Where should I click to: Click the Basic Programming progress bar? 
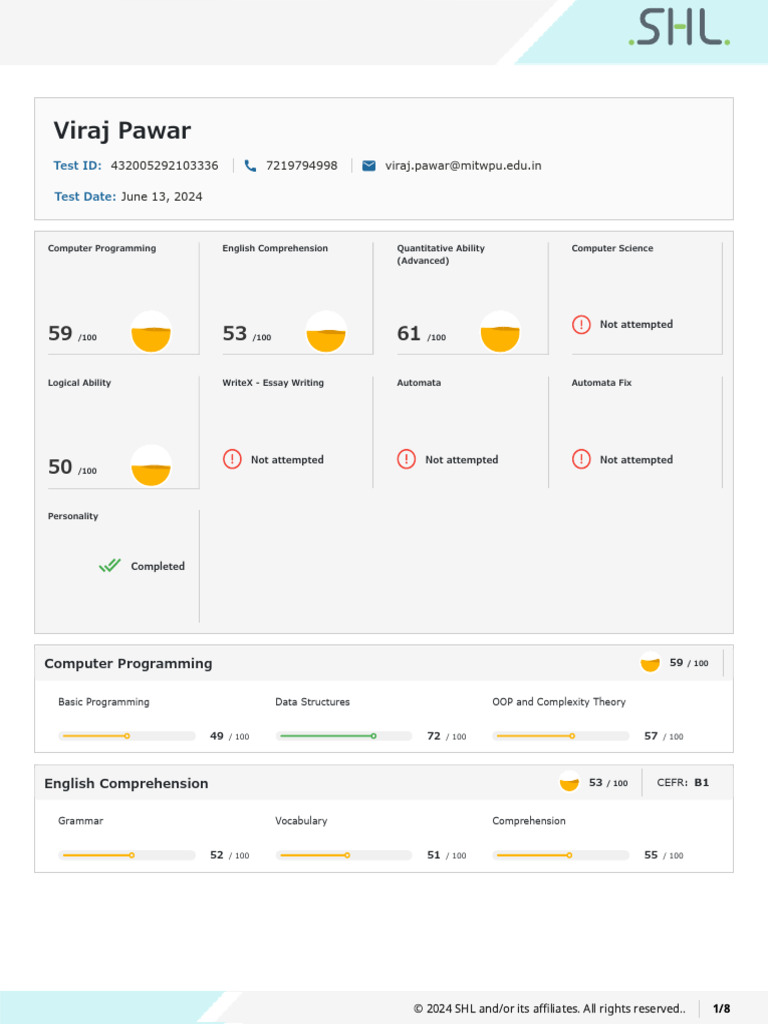coord(127,736)
